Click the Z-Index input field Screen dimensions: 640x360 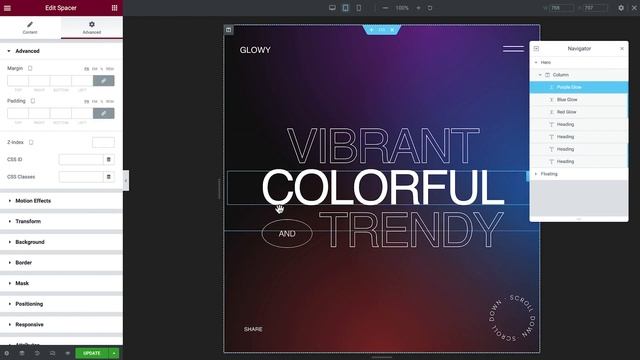tap(103, 142)
